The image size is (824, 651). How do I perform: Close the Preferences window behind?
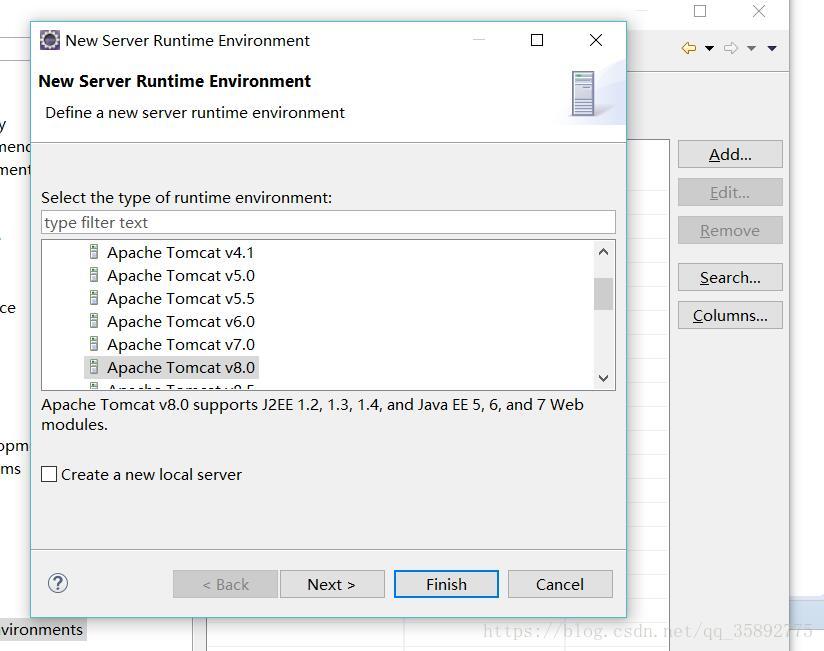[x=759, y=11]
